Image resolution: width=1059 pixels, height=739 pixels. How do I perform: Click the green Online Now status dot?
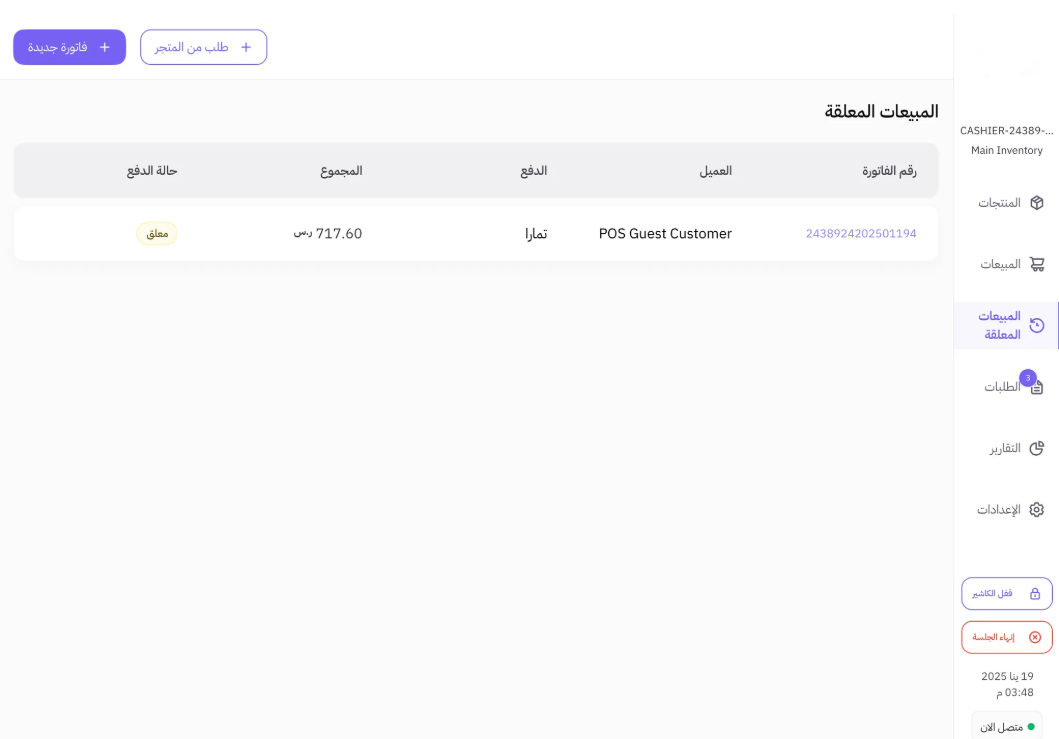[1031, 726]
